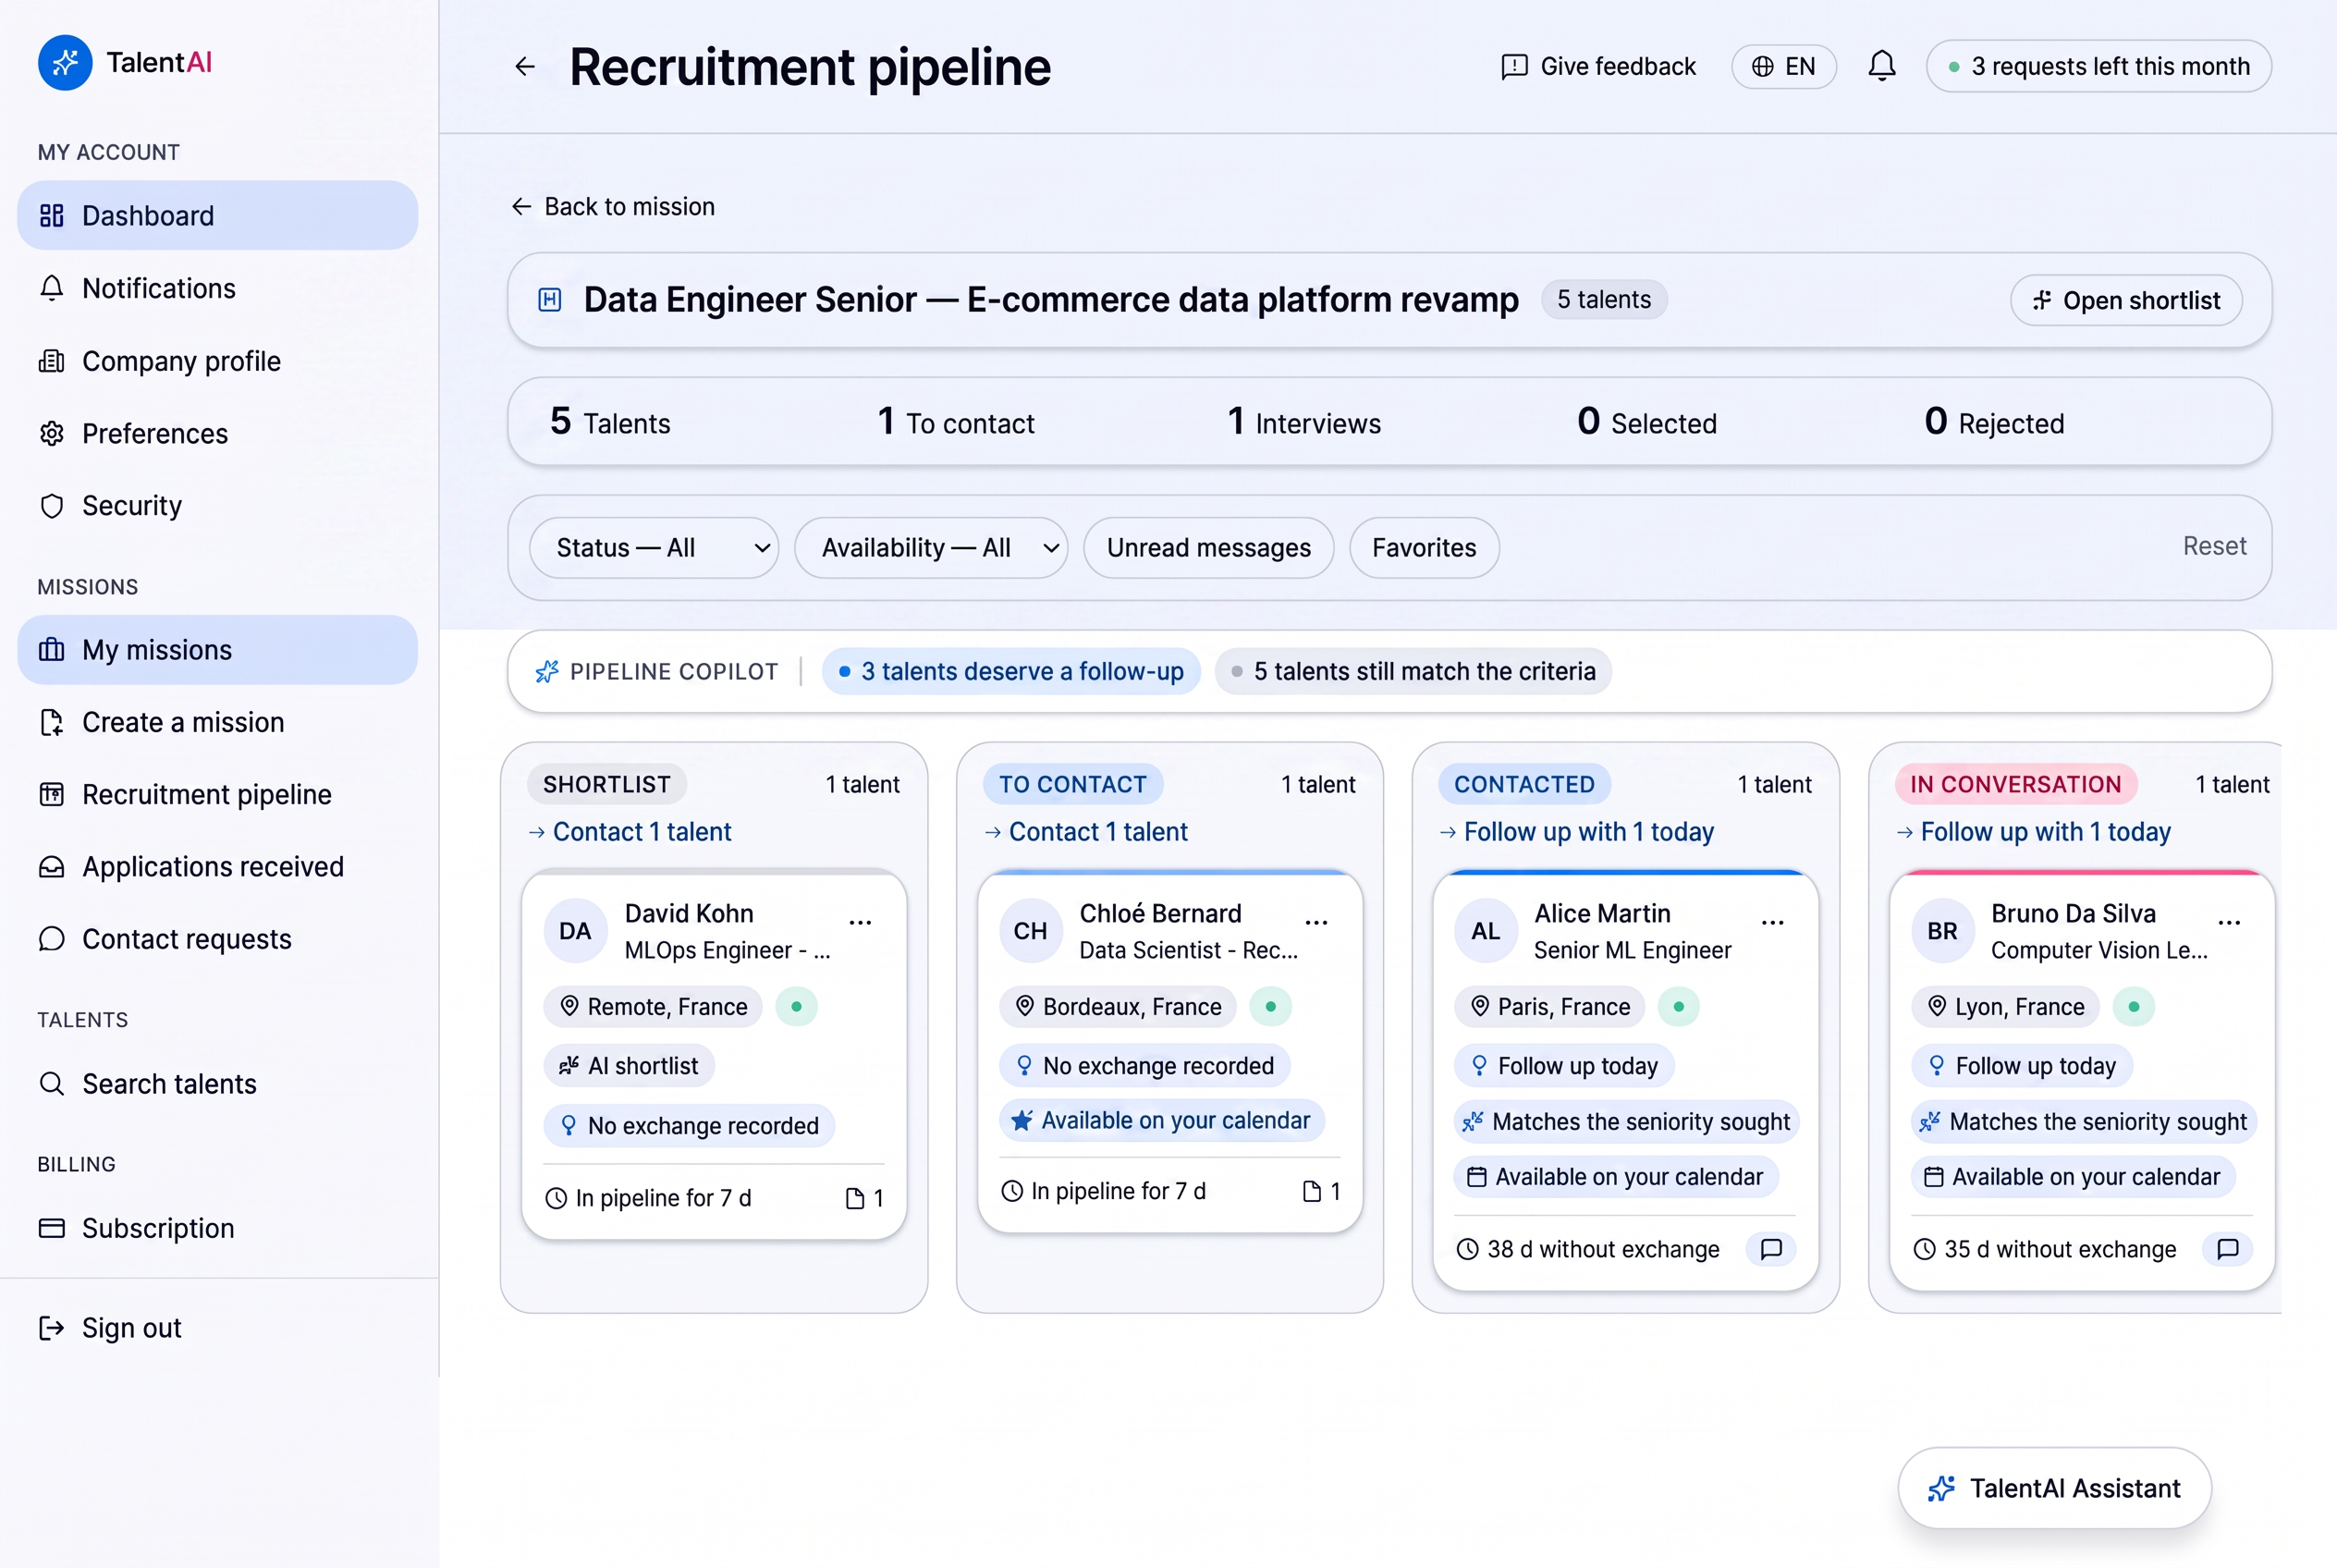Expand the Availability — All dropdown

931,548
